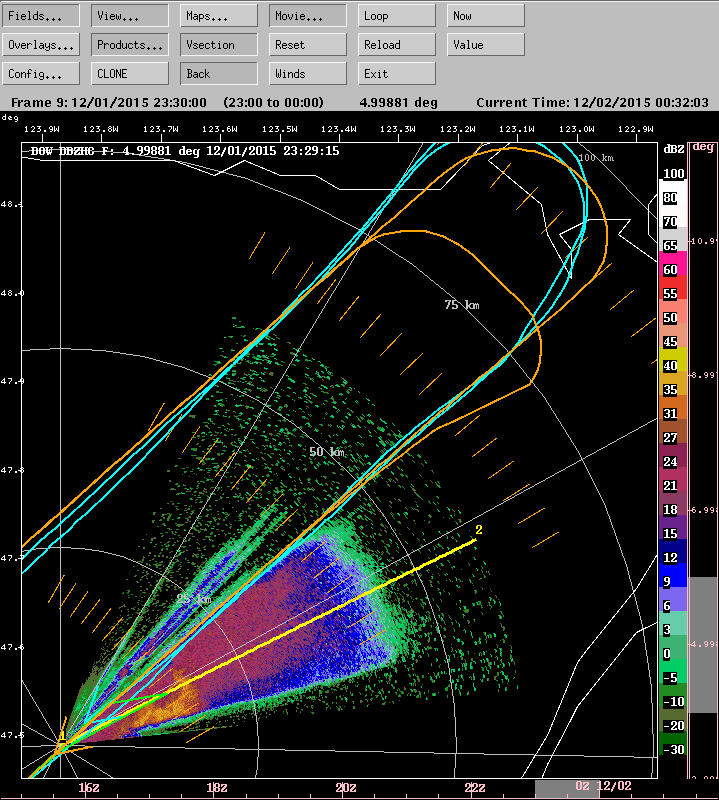Click the Reset button
Image resolution: width=719 pixels, height=800 pixels.
click(308, 45)
